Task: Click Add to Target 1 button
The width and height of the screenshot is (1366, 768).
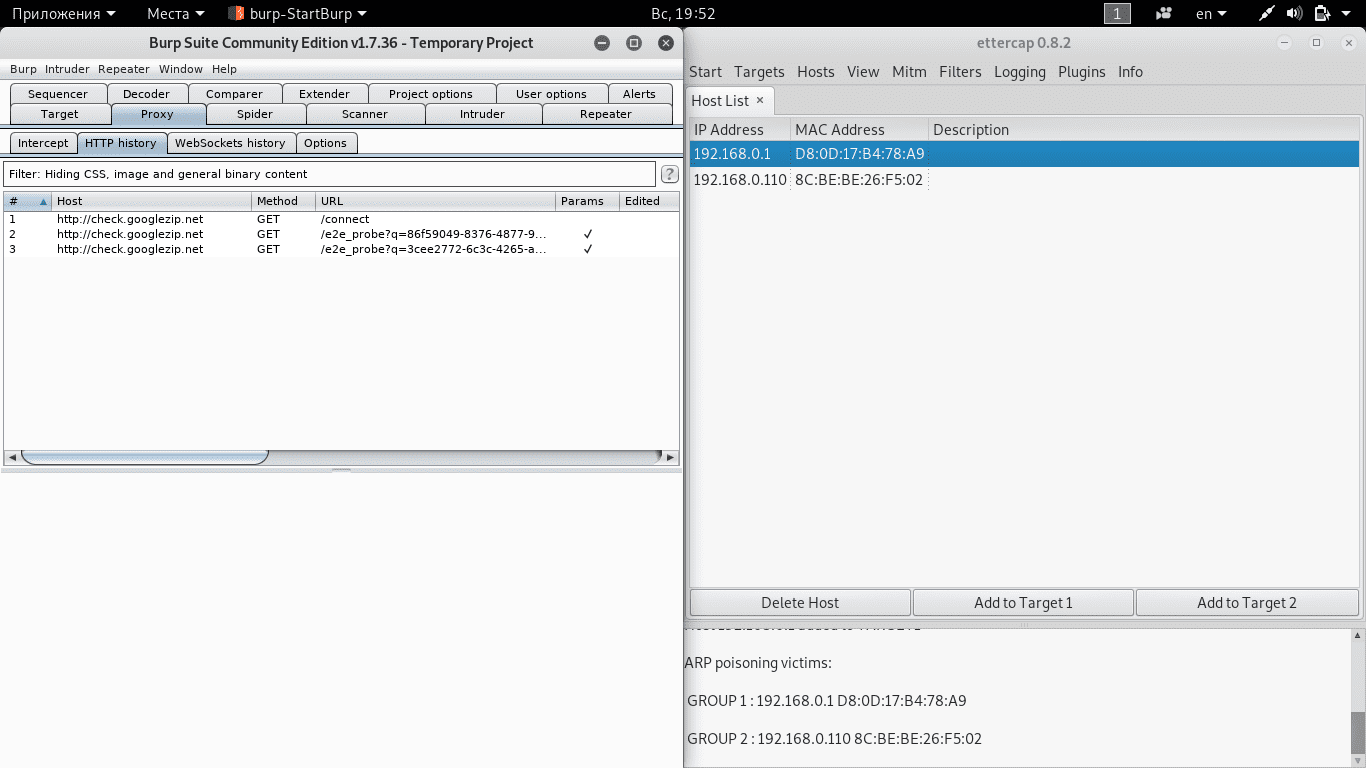Action: [1023, 603]
